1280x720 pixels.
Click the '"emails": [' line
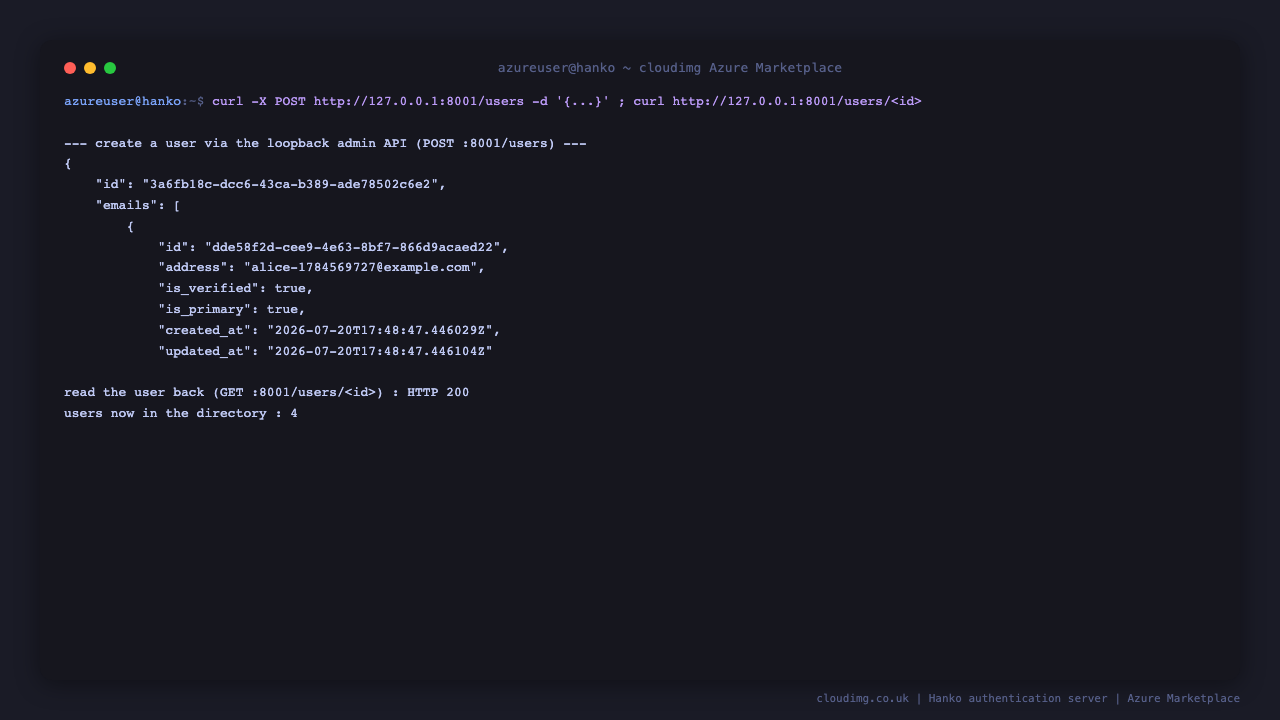(138, 205)
